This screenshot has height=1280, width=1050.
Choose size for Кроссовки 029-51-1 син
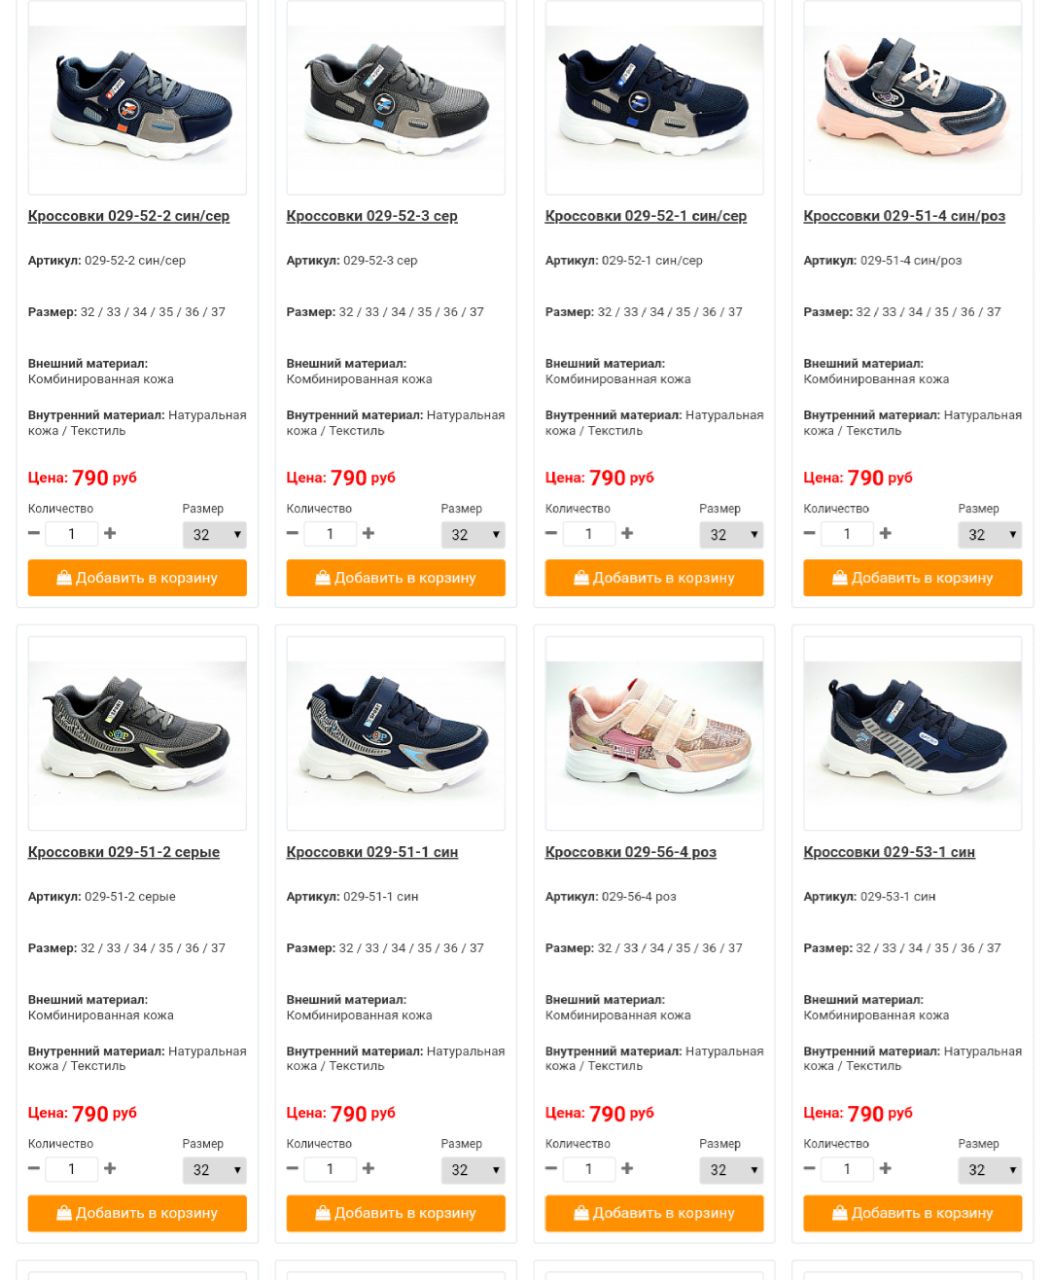473,1170
